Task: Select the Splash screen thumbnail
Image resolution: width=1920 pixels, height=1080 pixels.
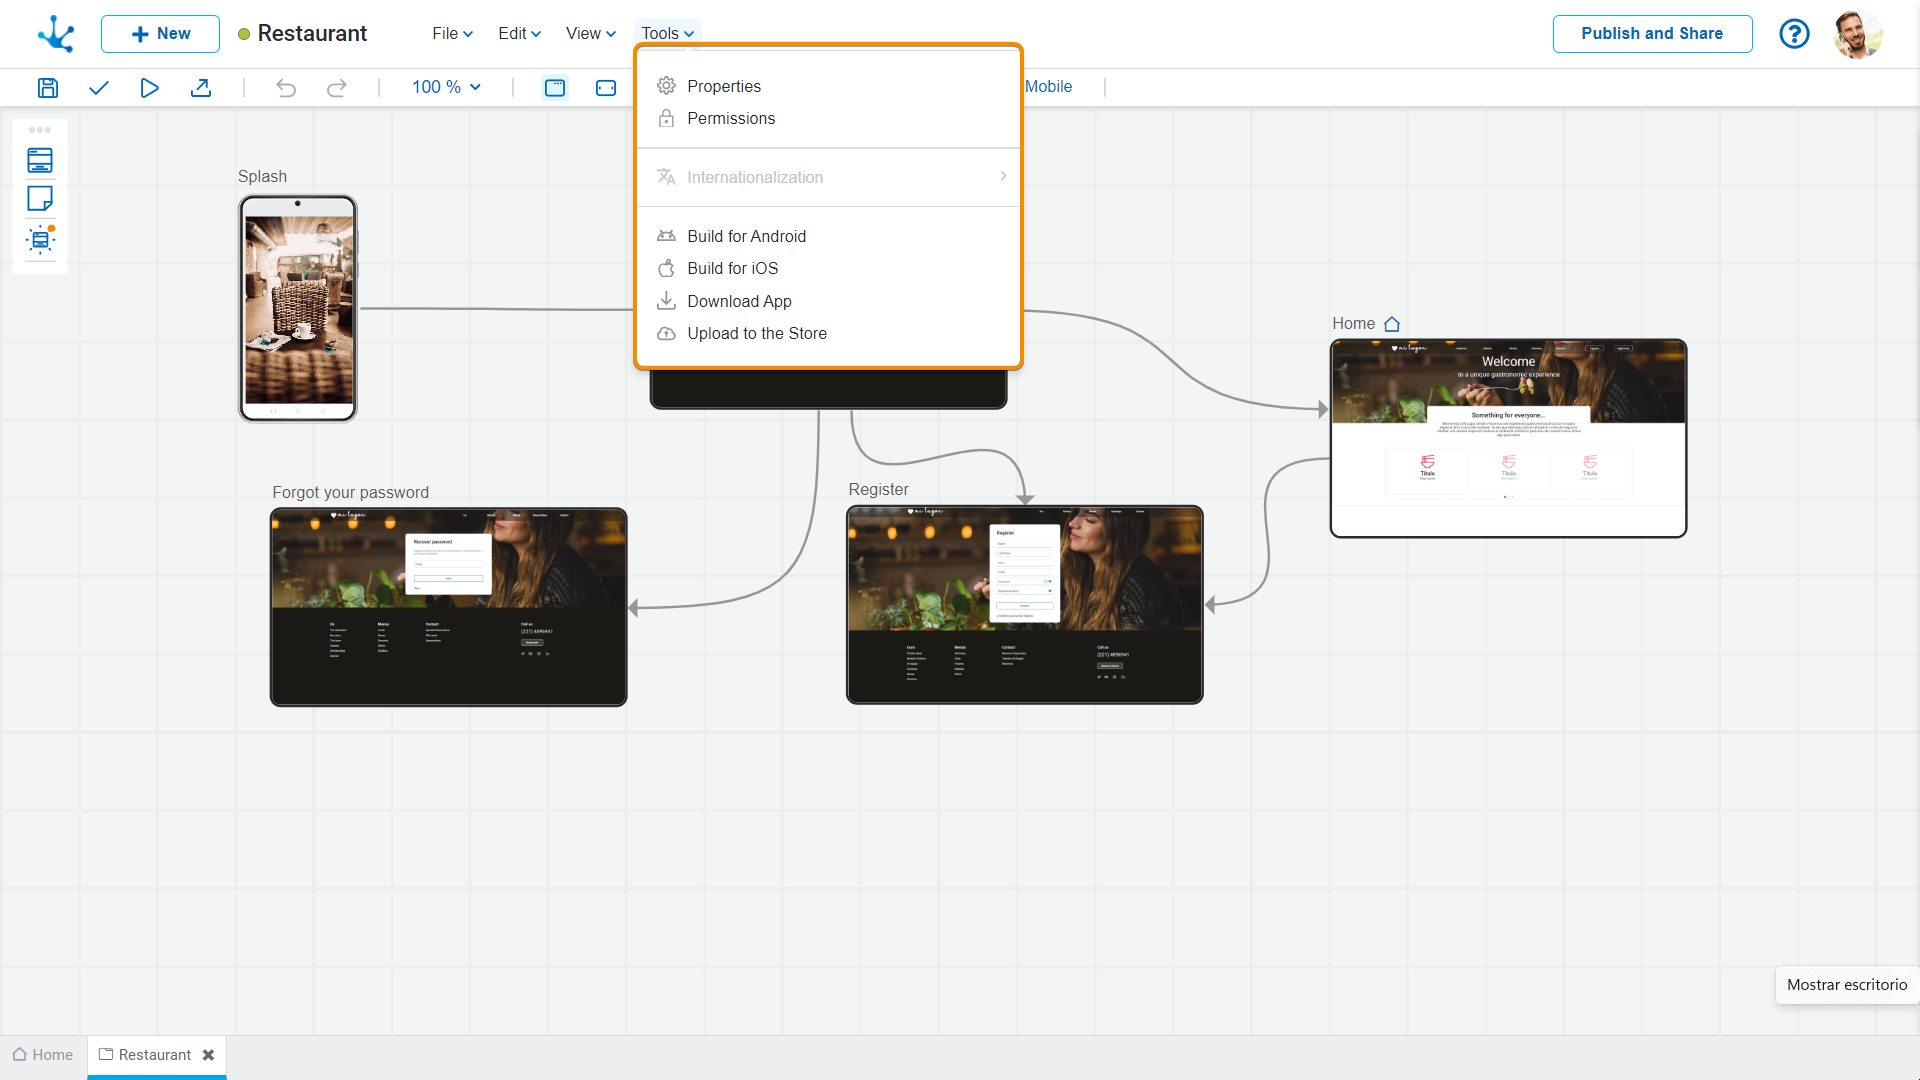Action: point(298,308)
